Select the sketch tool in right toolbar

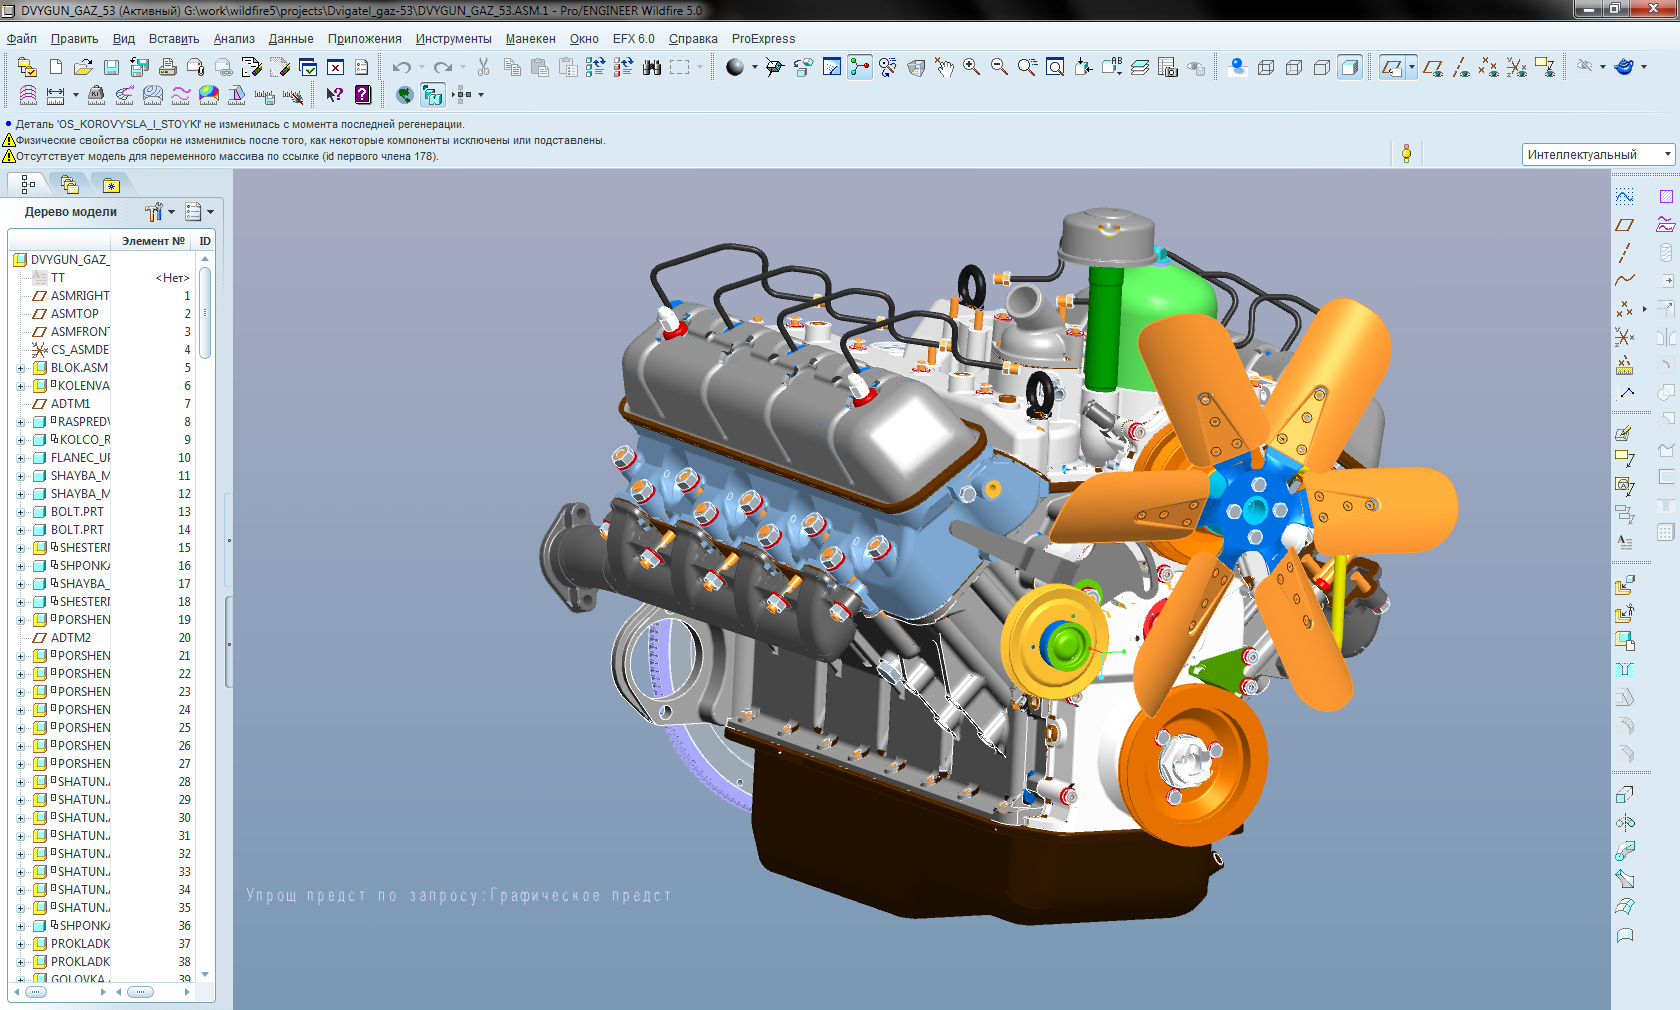pyautogui.click(x=1625, y=197)
